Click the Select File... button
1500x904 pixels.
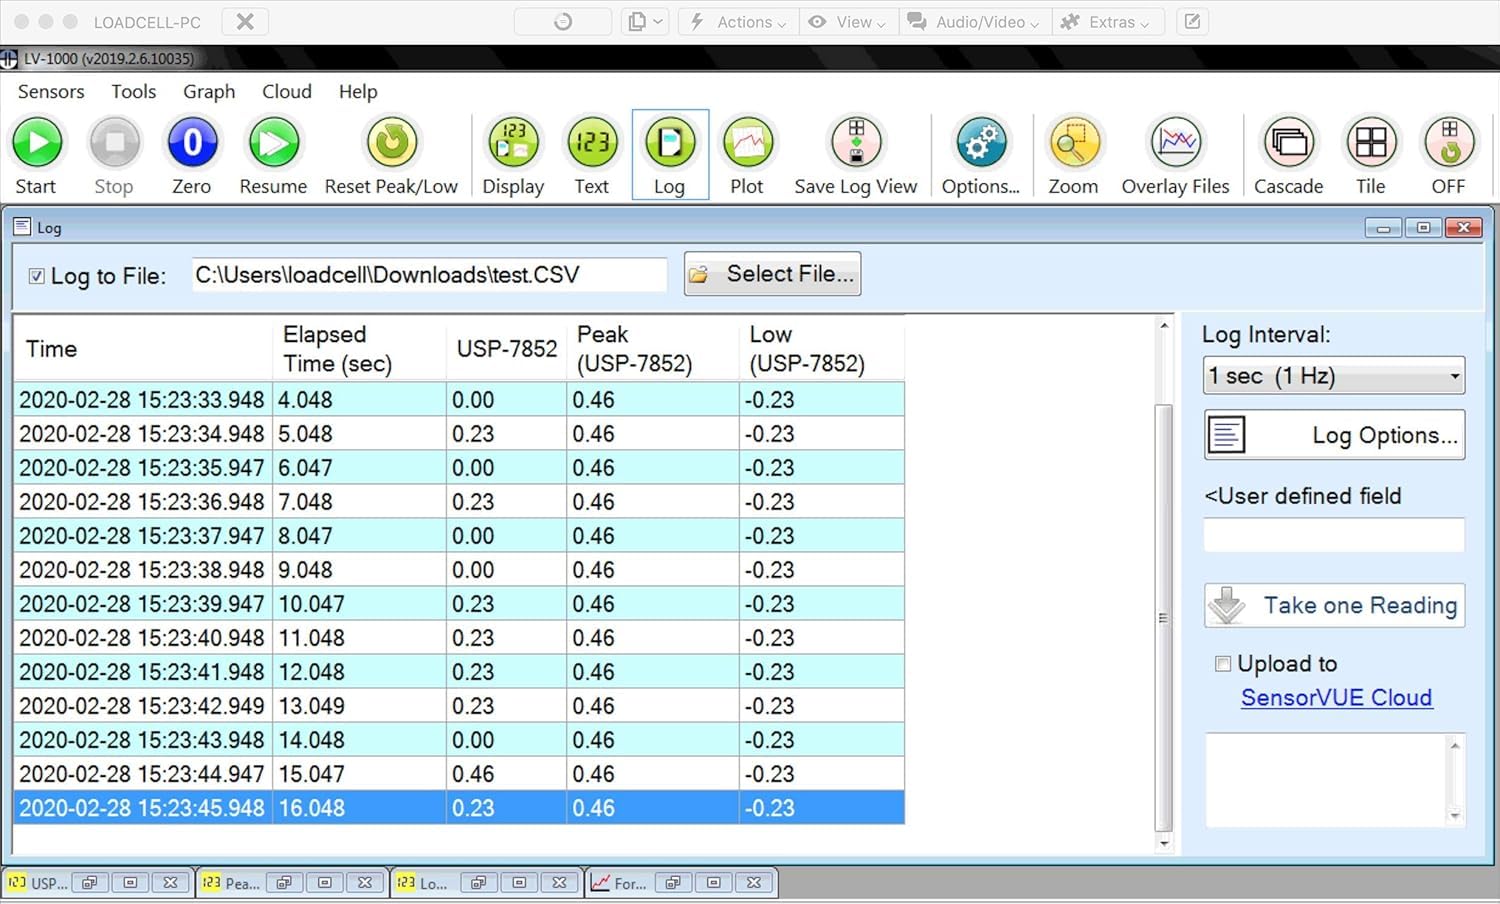[x=772, y=274]
